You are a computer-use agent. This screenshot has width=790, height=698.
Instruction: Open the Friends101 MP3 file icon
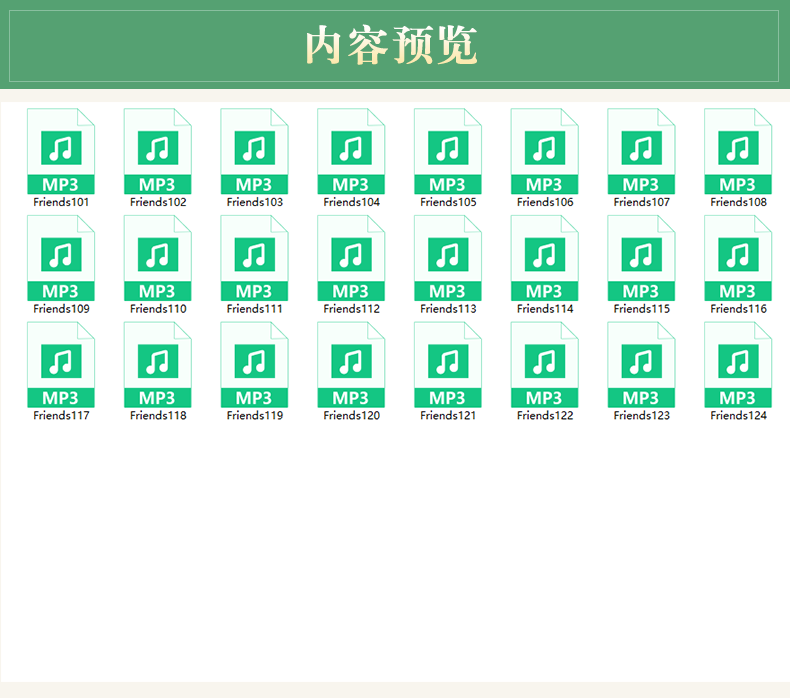click(61, 151)
